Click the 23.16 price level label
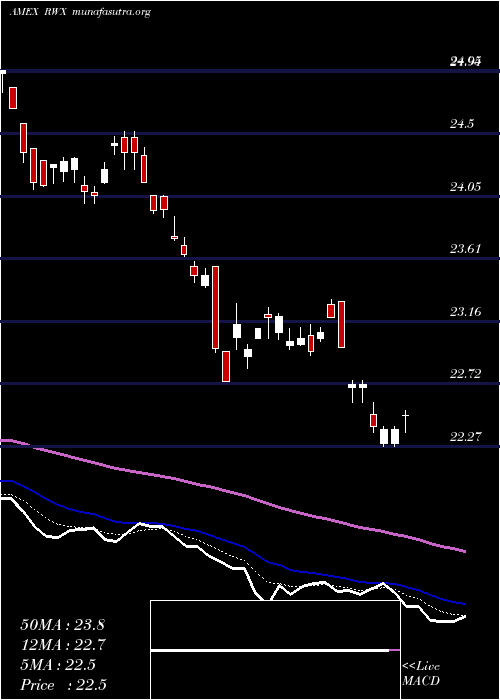Image resolution: width=500 pixels, height=700 pixels. pyautogui.click(x=465, y=311)
